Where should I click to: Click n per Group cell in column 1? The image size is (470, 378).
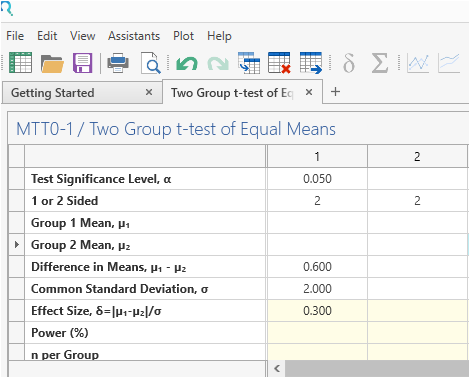coord(317,352)
